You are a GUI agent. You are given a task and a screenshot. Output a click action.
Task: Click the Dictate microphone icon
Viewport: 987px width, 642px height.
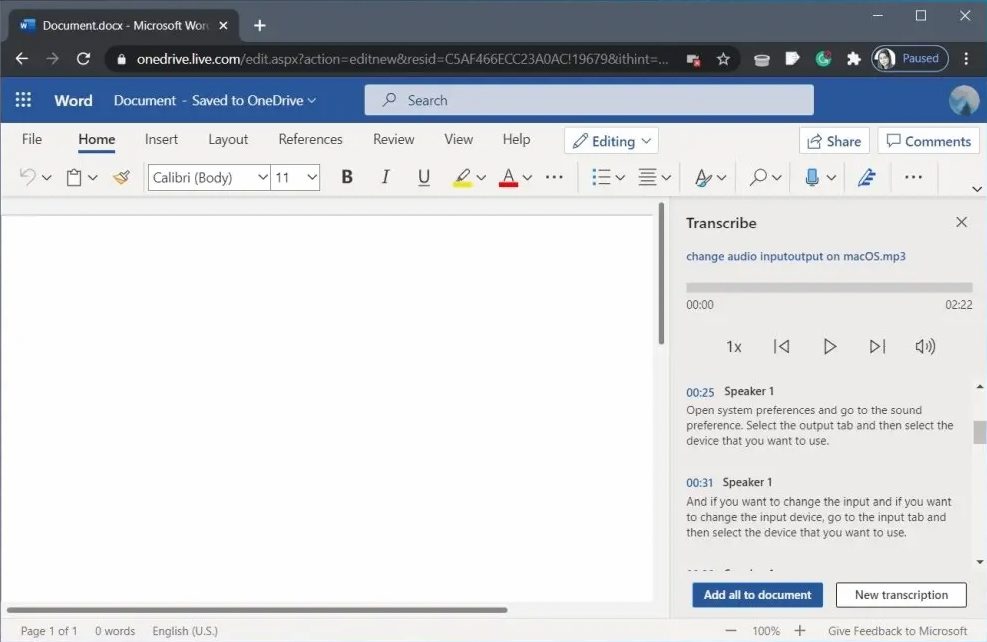click(812, 177)
